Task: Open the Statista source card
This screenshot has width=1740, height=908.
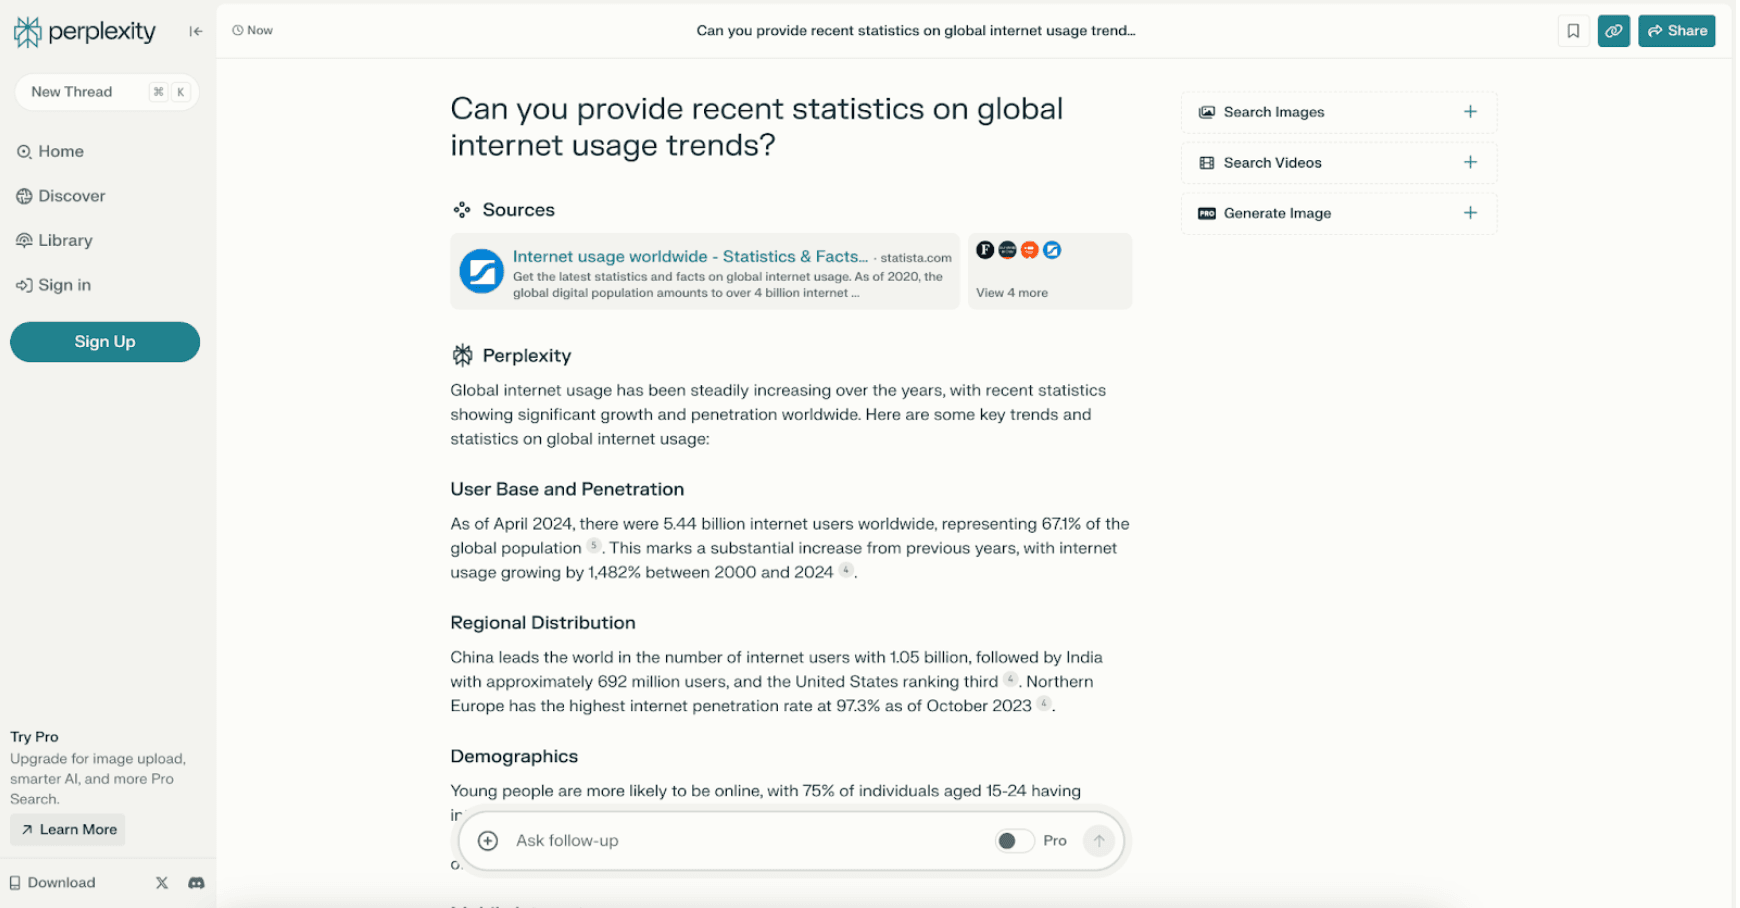Action: click(x=705, y=272)
